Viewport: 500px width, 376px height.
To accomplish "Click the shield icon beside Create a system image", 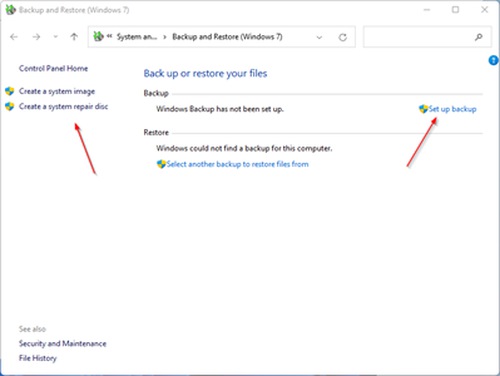I will (x=10, y=91).
